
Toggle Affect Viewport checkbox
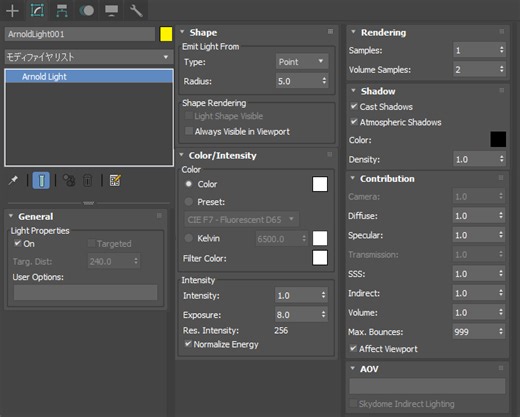point(353,349)
